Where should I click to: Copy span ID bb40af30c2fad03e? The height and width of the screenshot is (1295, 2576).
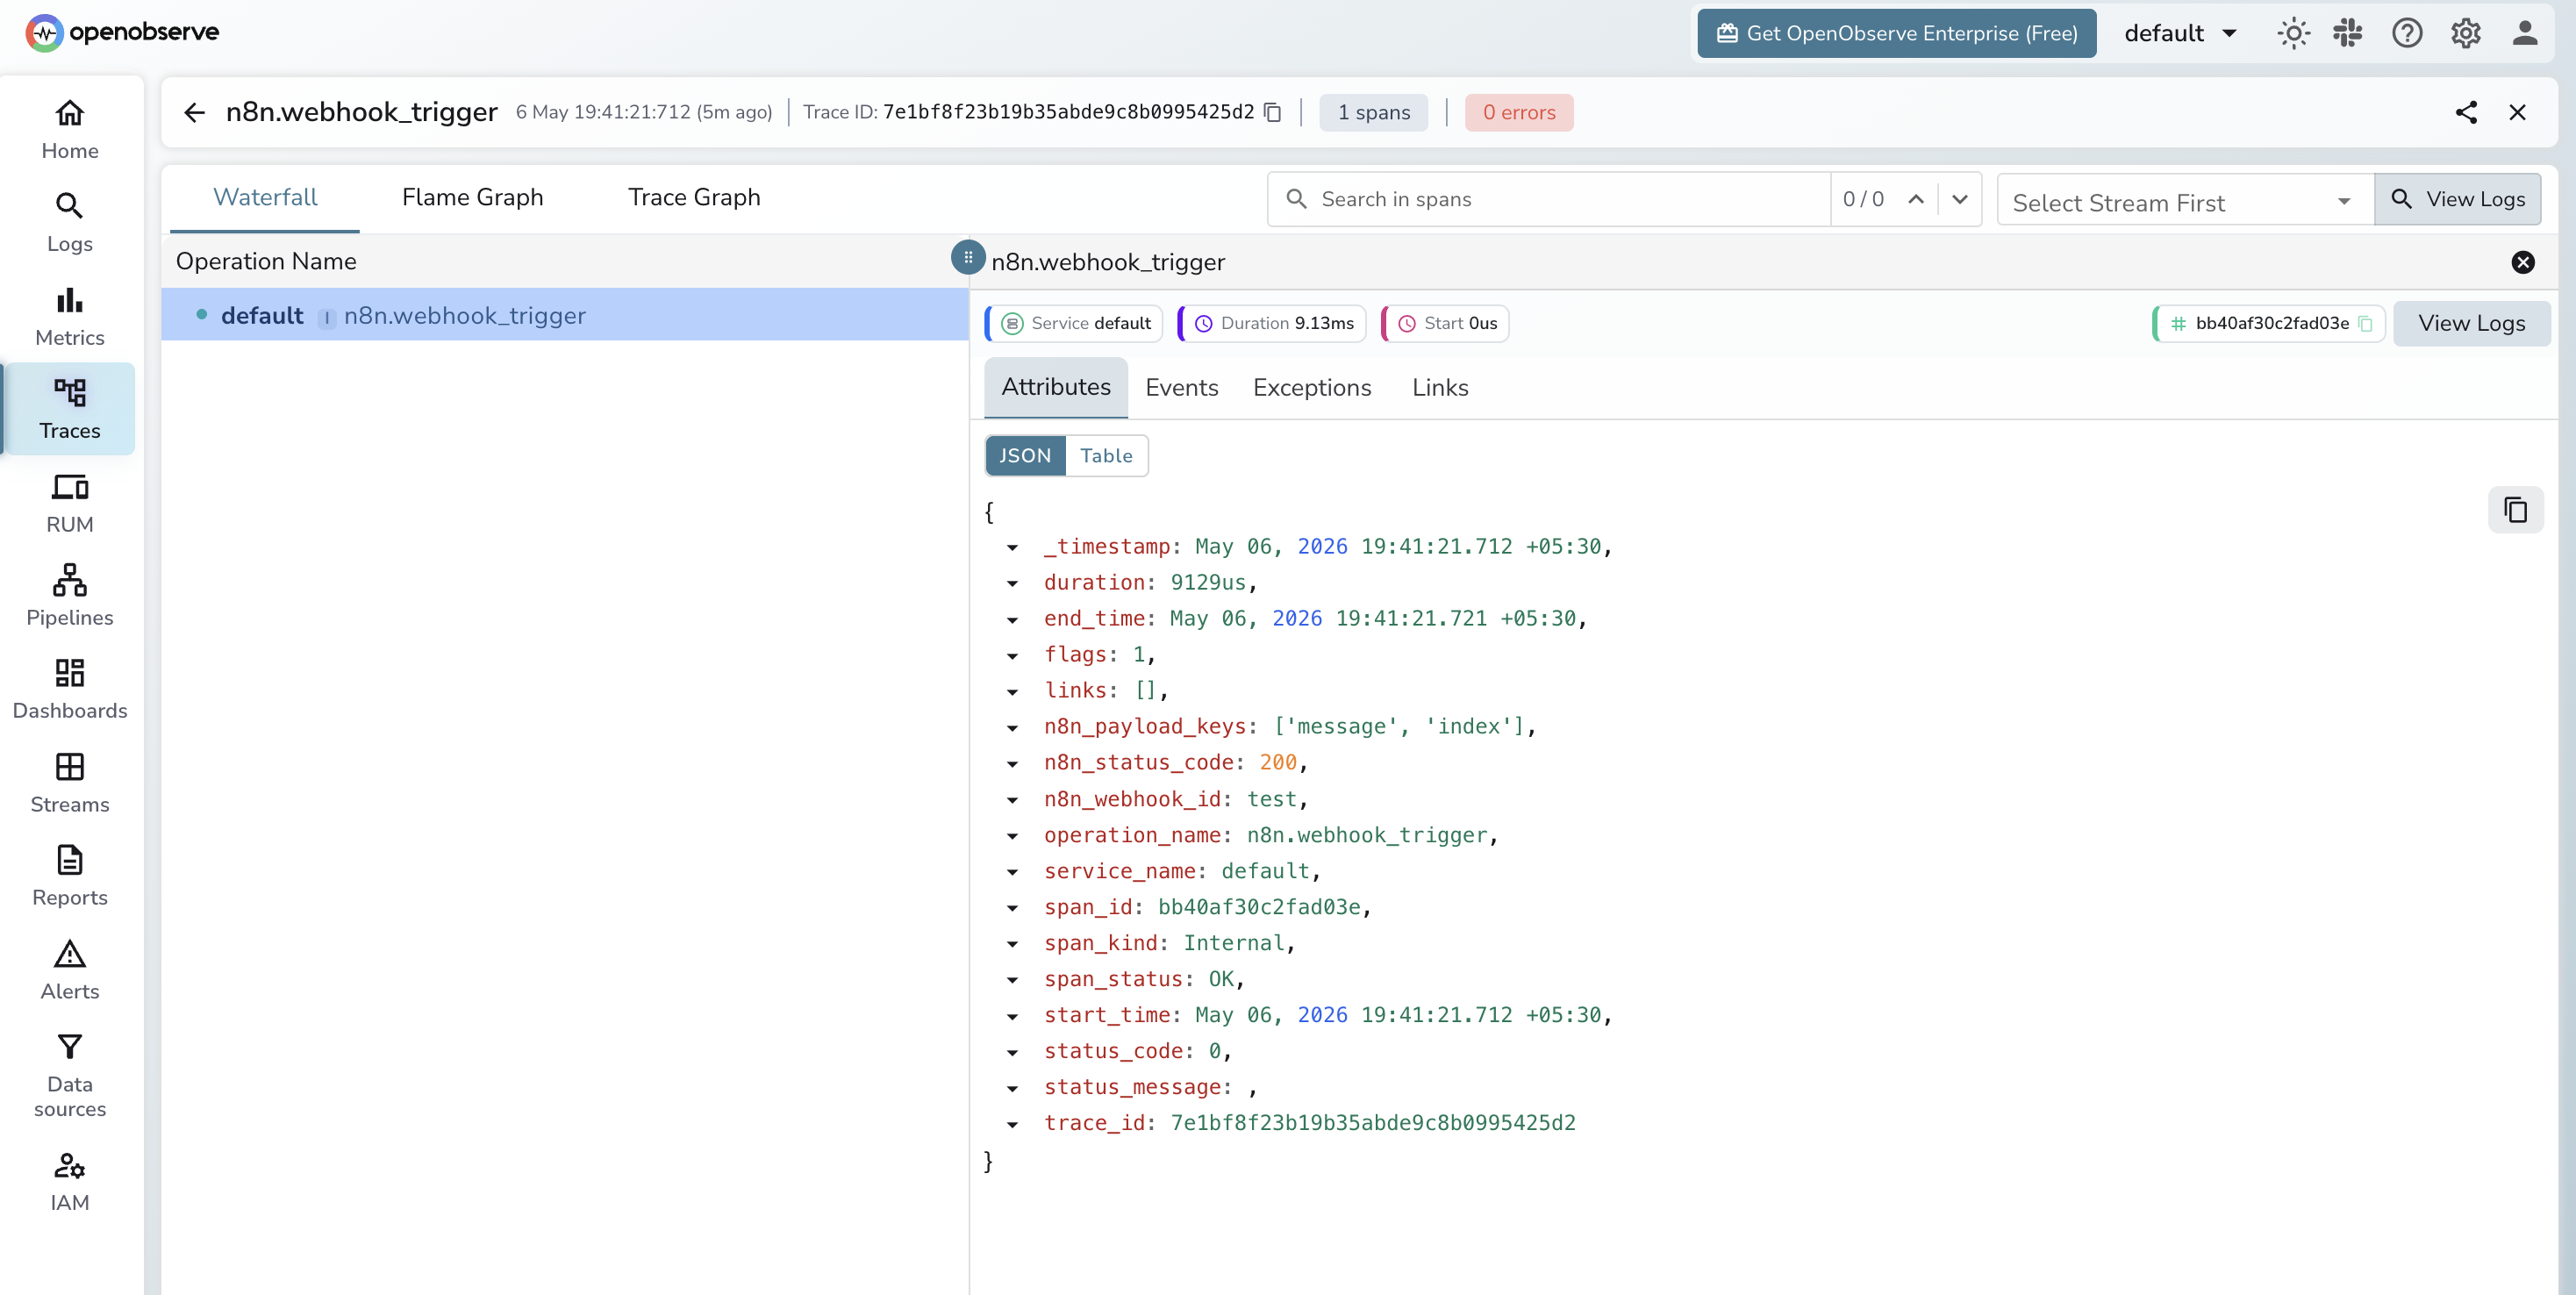pos(2365,323)
